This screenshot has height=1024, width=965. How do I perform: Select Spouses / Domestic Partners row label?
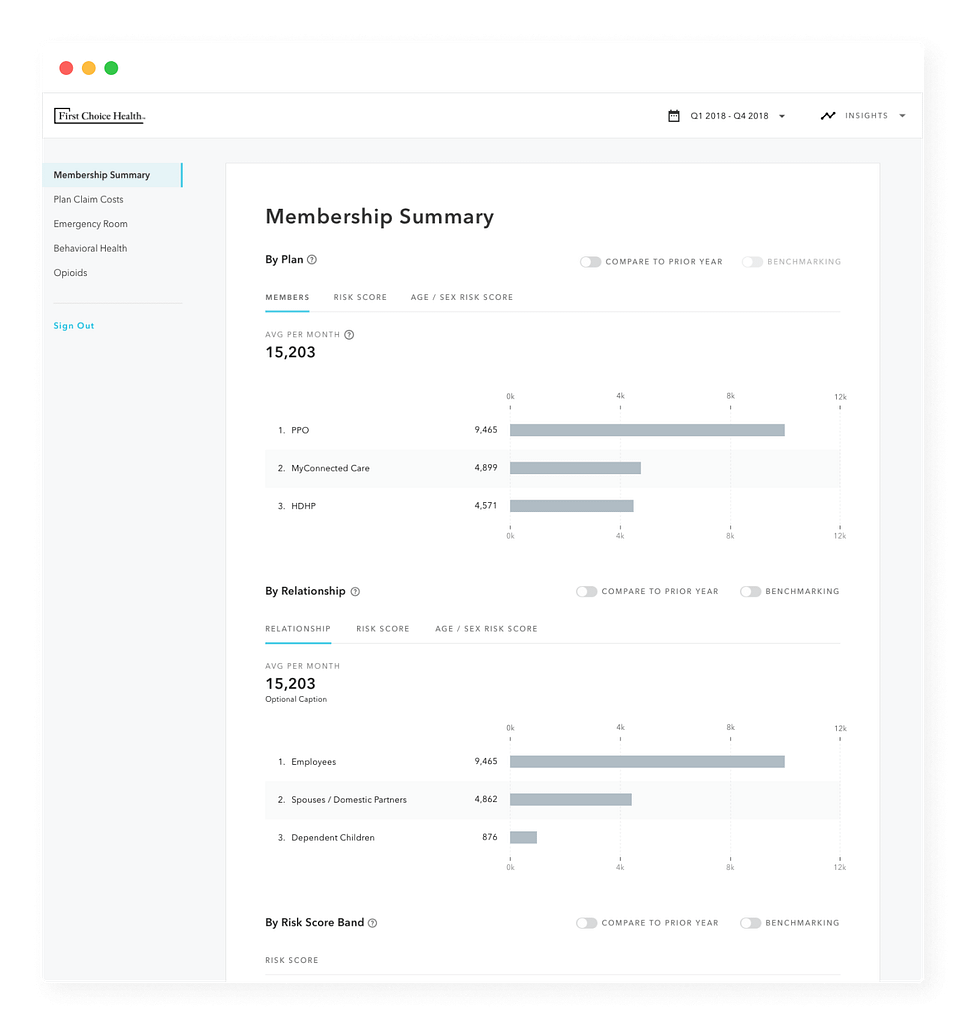click(349, 799)
